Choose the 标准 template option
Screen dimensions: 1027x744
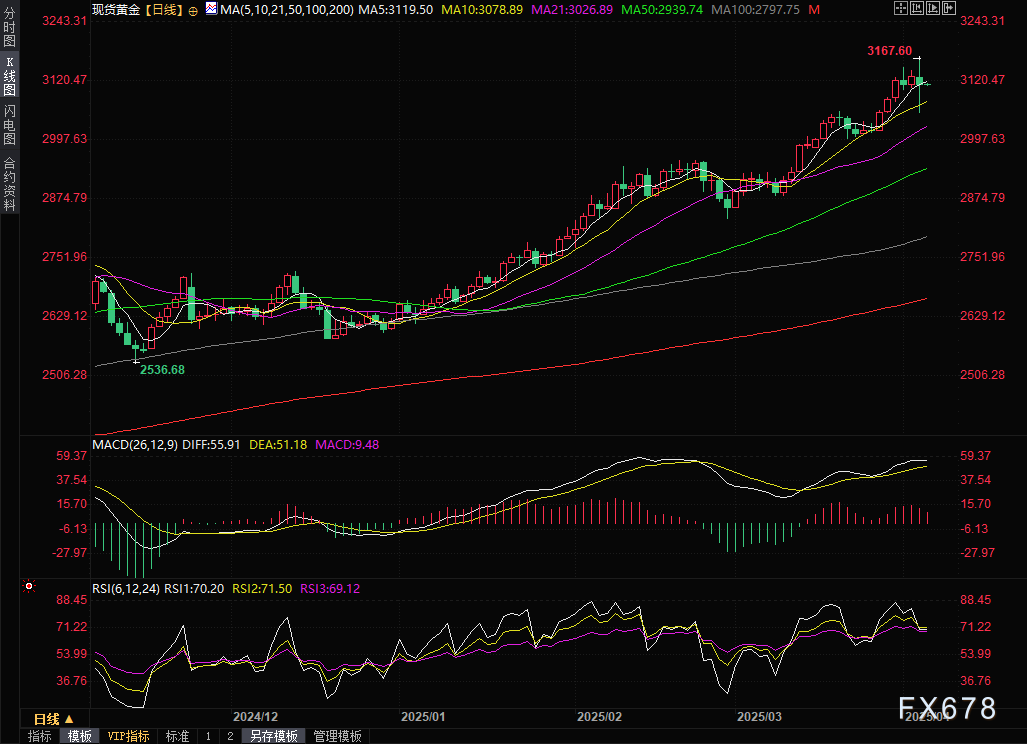click(177, 736)
